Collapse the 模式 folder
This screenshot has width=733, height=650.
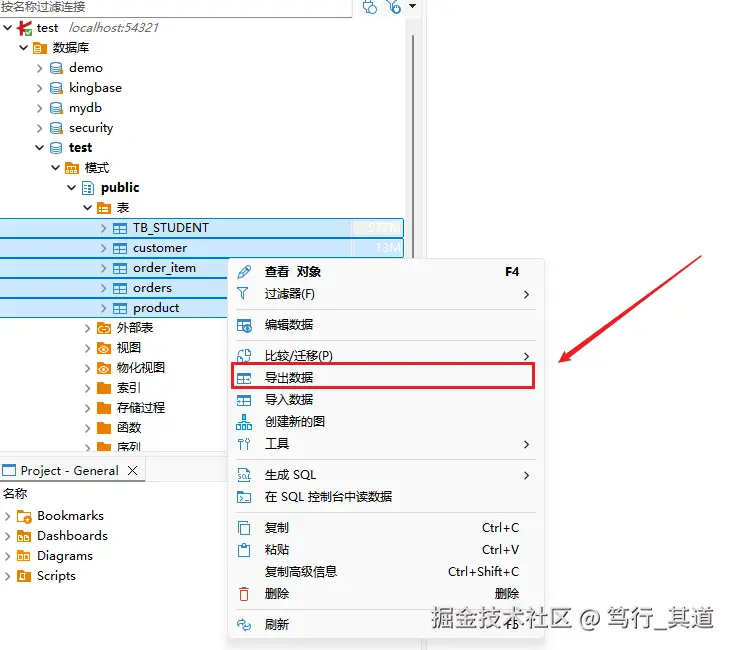[56, 167]
